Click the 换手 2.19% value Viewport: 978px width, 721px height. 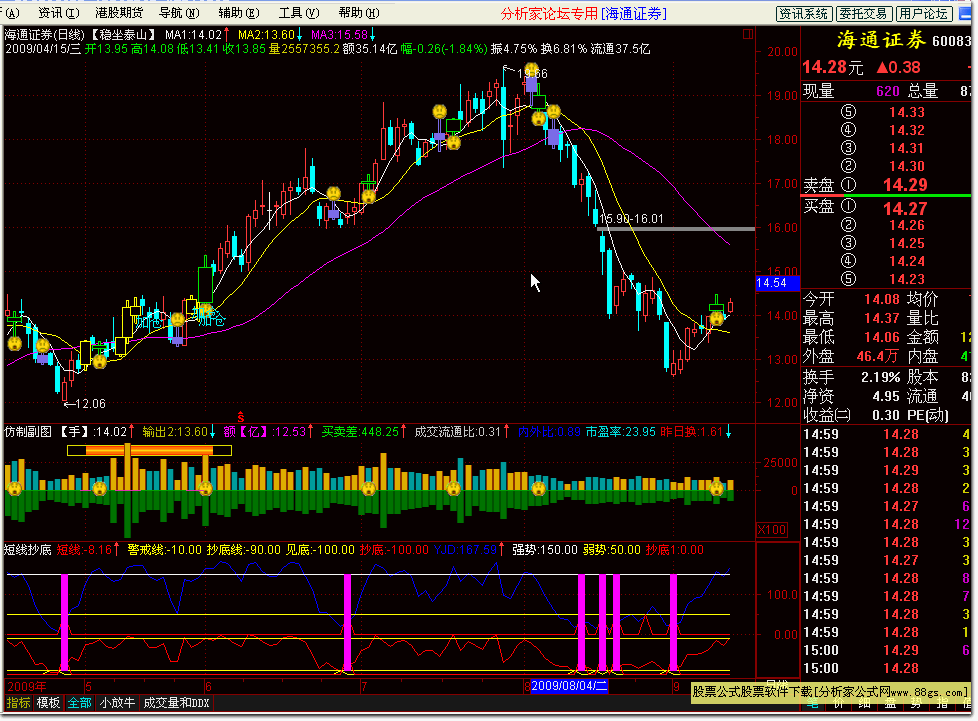pyautogui.click(x=880, y=377)
